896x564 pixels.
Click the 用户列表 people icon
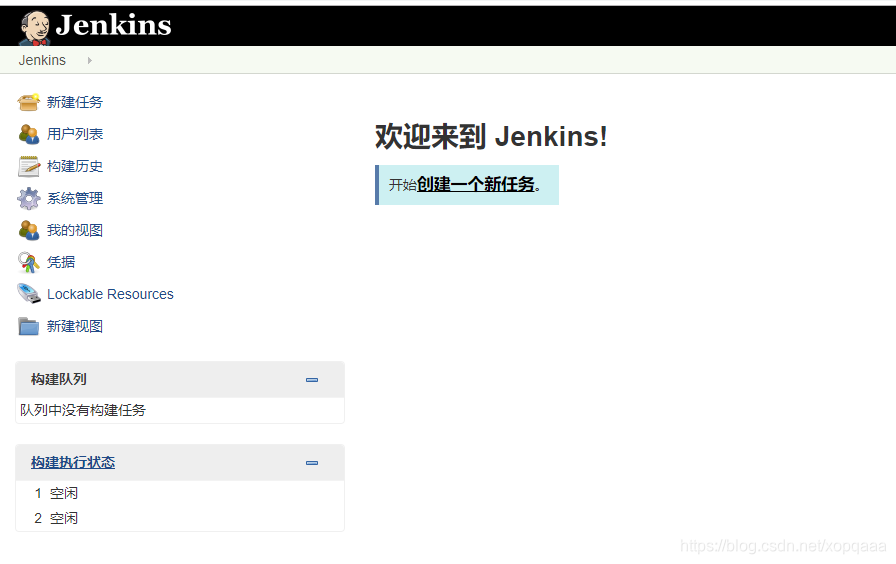pos(28,134)
